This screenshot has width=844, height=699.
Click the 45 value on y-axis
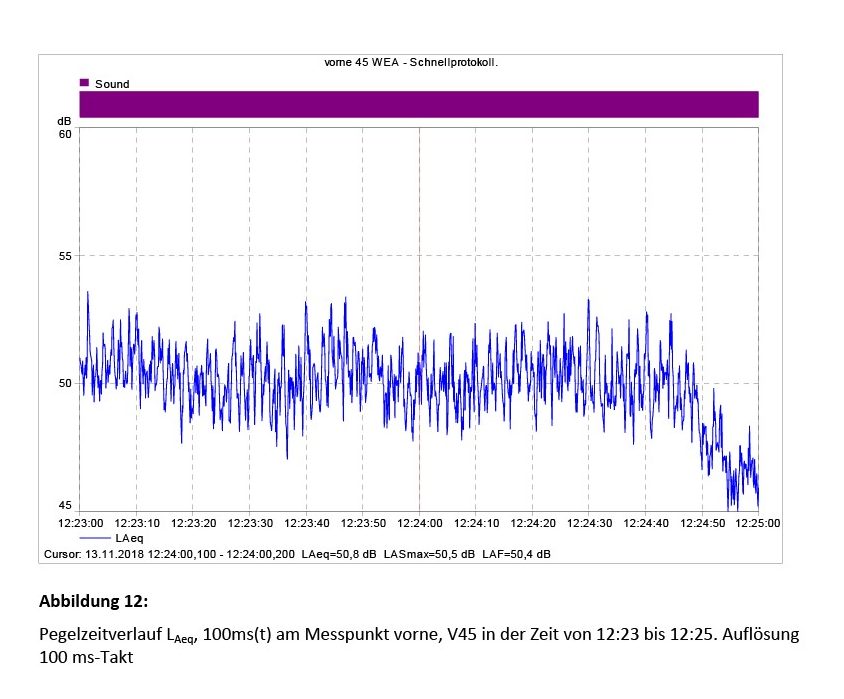click(x=65, y=505)
